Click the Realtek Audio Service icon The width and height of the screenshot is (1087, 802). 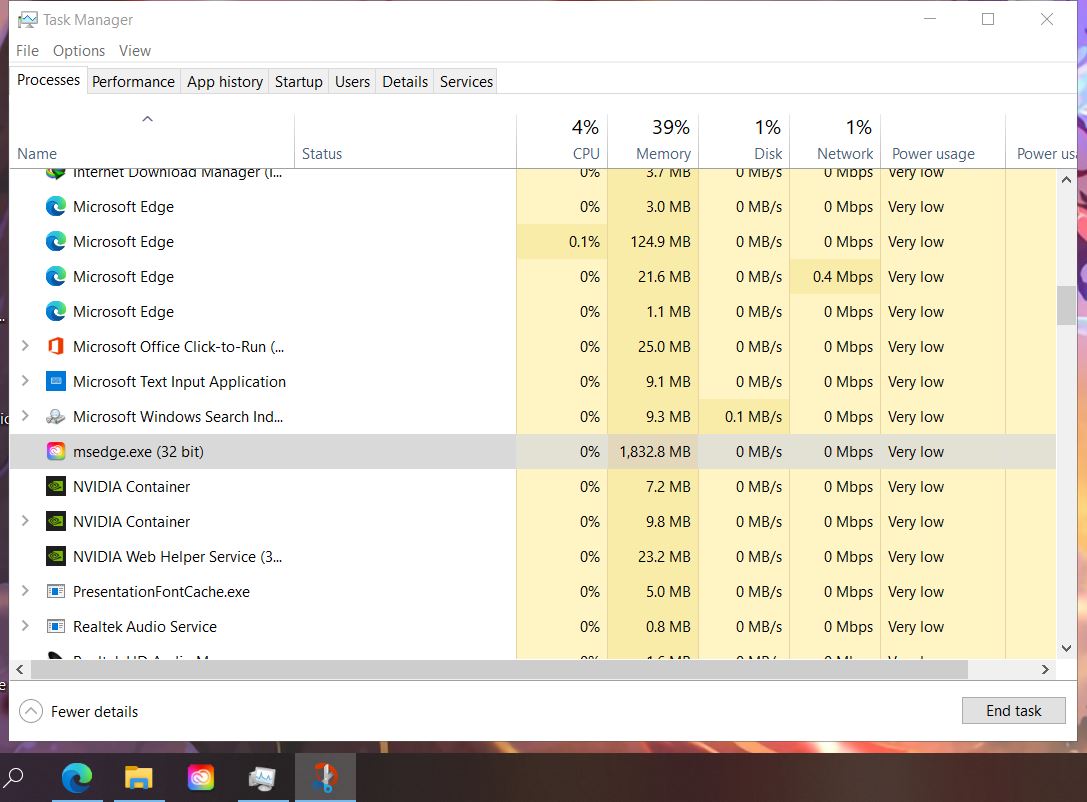pyautogui.click(x=56, y=627)
